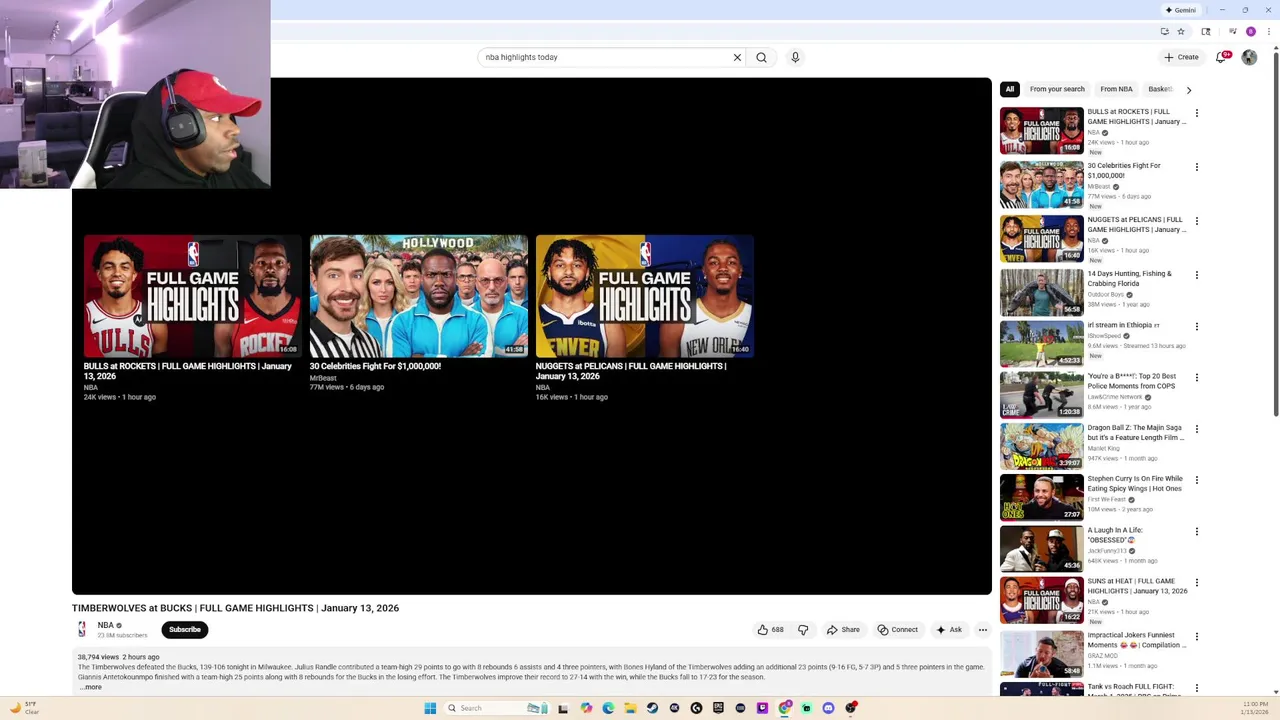Viewport: 1280px width, 720px height.
Task: Open OBS Studio from the taskbar
Action: 851,708
